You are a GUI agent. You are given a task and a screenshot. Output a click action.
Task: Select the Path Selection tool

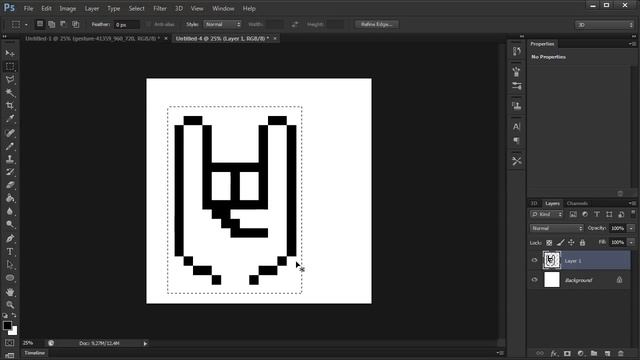(10, 265)
